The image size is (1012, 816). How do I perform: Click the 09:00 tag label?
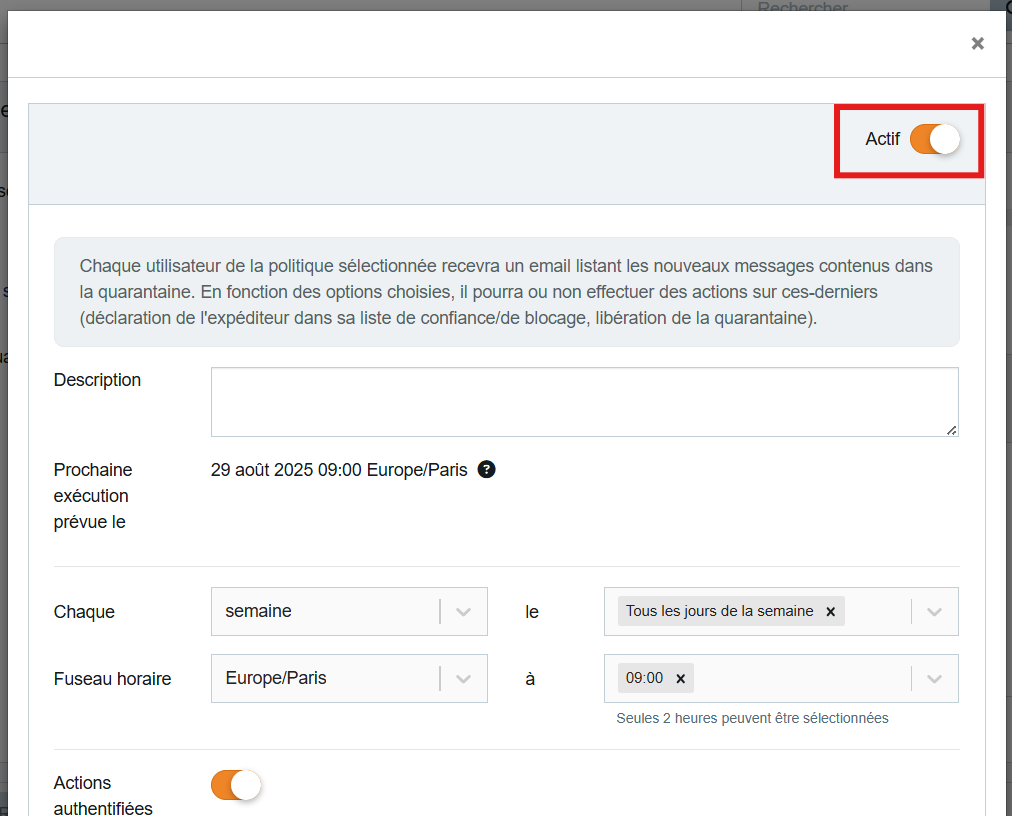click(x=644, y=678)
